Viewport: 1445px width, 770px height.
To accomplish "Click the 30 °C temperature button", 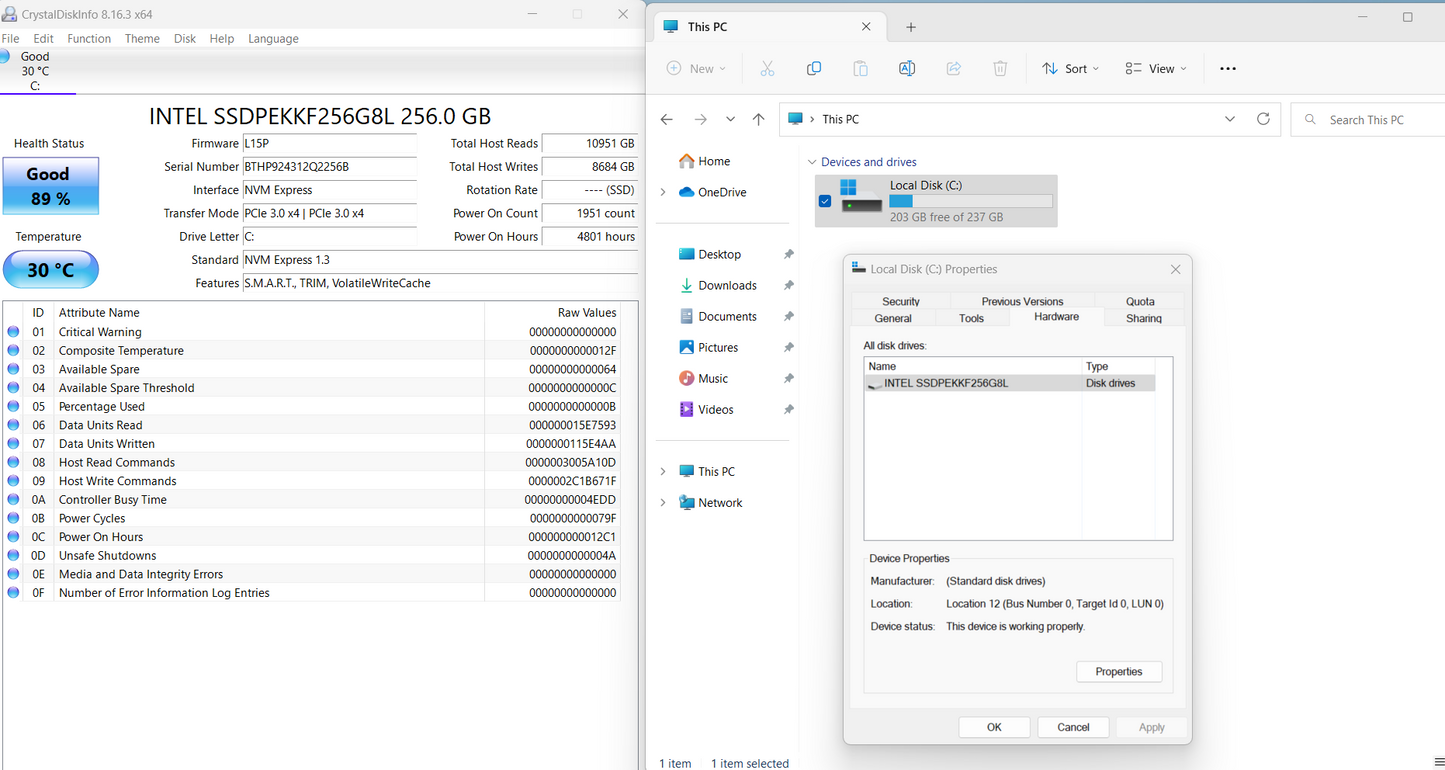I will point(51,270).
